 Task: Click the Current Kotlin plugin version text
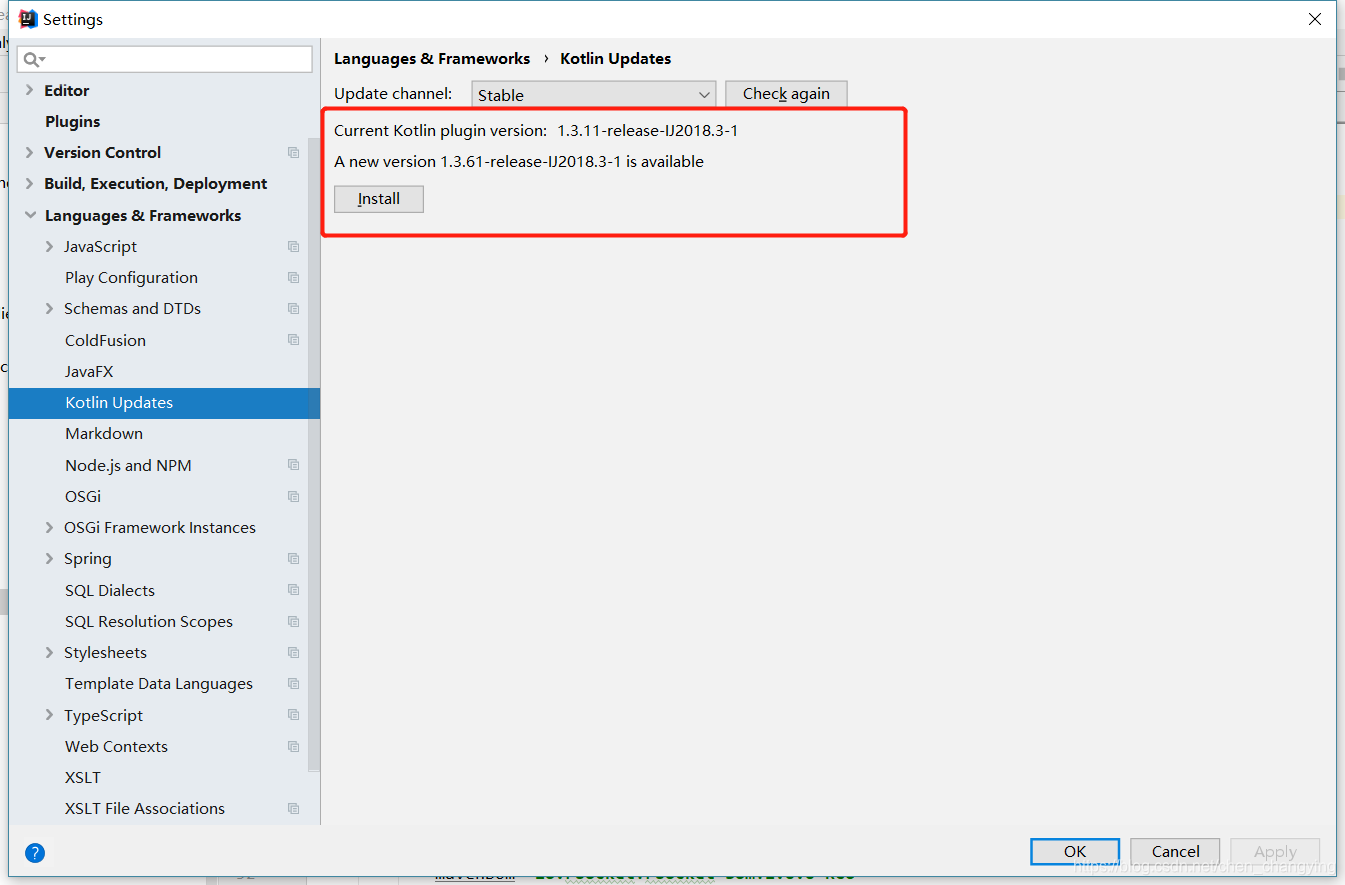click(x=536, y=131)
